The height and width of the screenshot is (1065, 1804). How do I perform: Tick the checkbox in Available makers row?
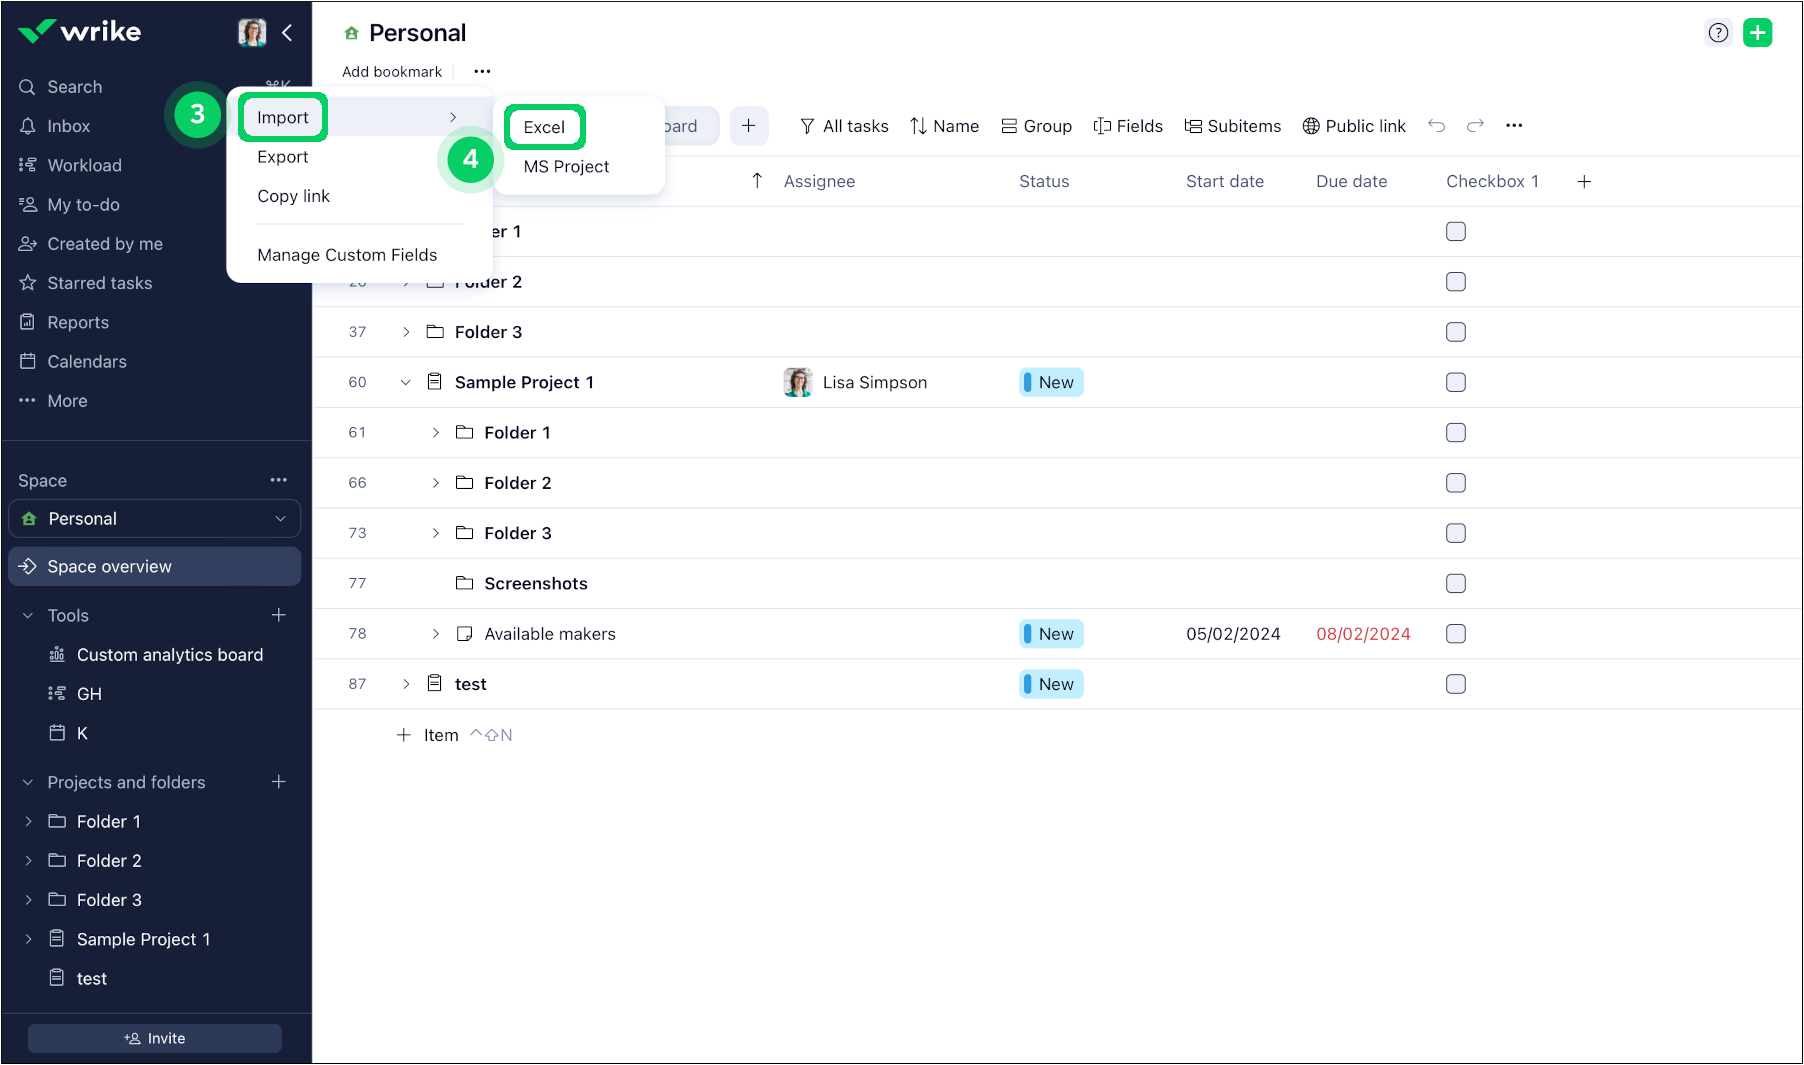[1456, 634]
